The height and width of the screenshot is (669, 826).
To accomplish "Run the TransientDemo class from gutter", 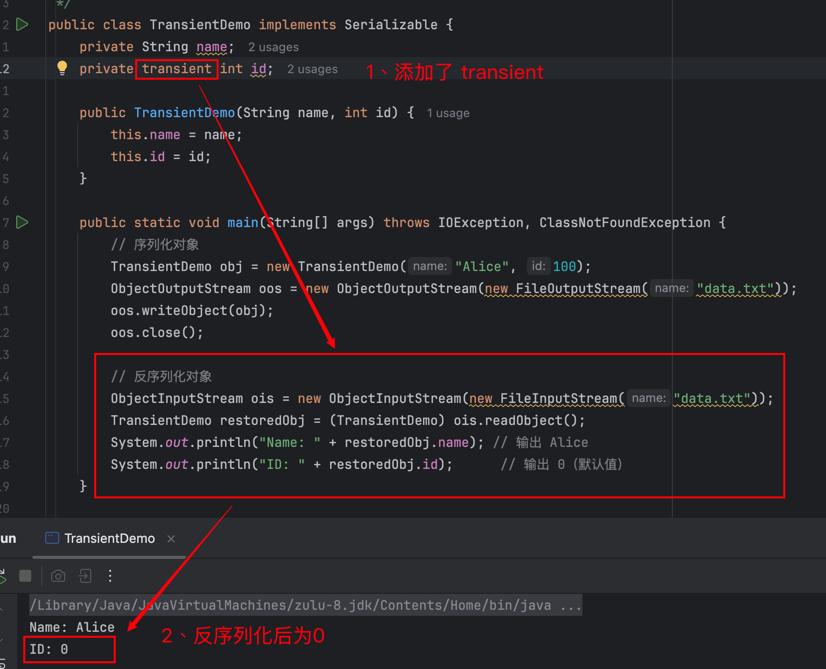I will [22, 24].
